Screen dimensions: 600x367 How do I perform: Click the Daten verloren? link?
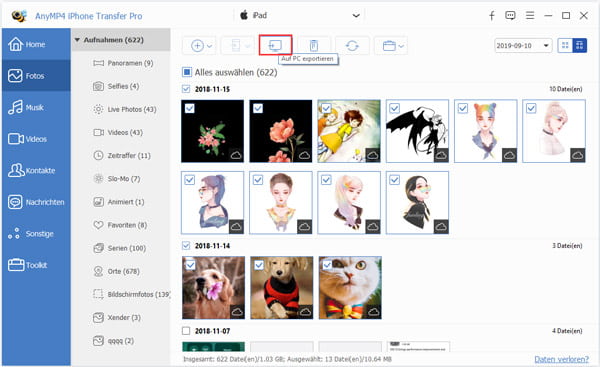(561, 359)
